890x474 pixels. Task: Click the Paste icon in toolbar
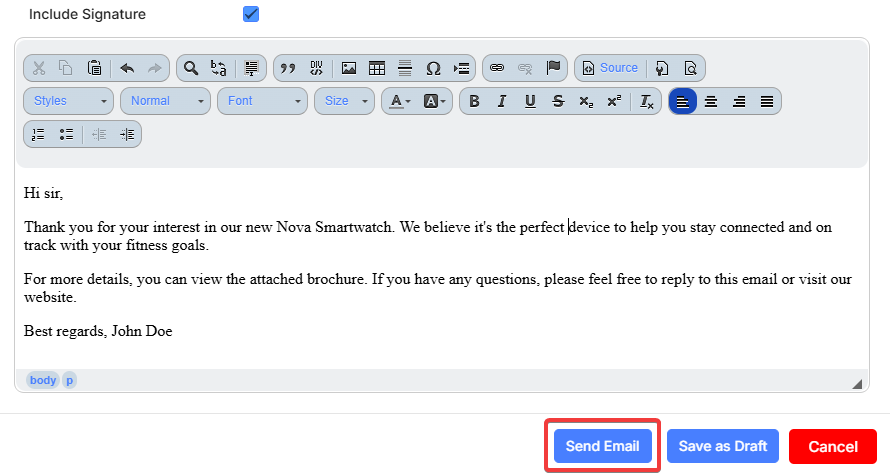click(x=94, y=68)
